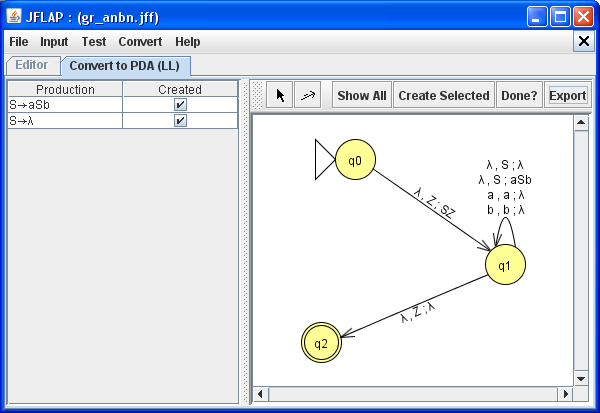This screenshot has height=413, width=600.
Task: Click the Done? button
Action: coord(518,96)
